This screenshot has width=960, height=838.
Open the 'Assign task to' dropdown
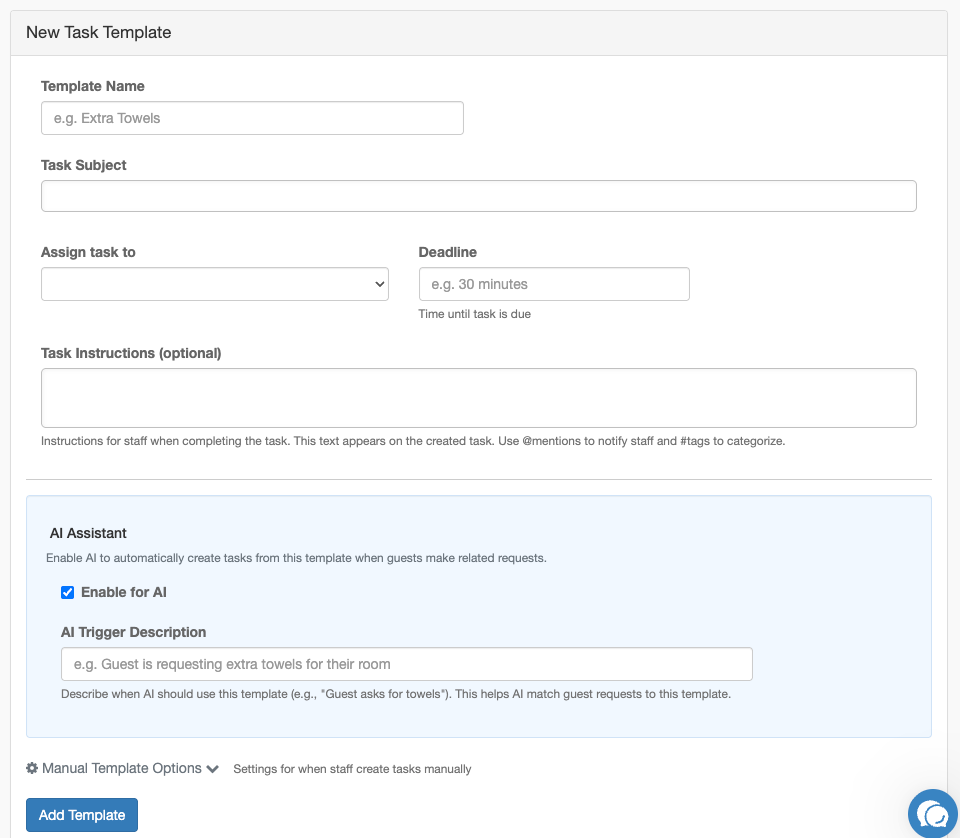(214, 284)
